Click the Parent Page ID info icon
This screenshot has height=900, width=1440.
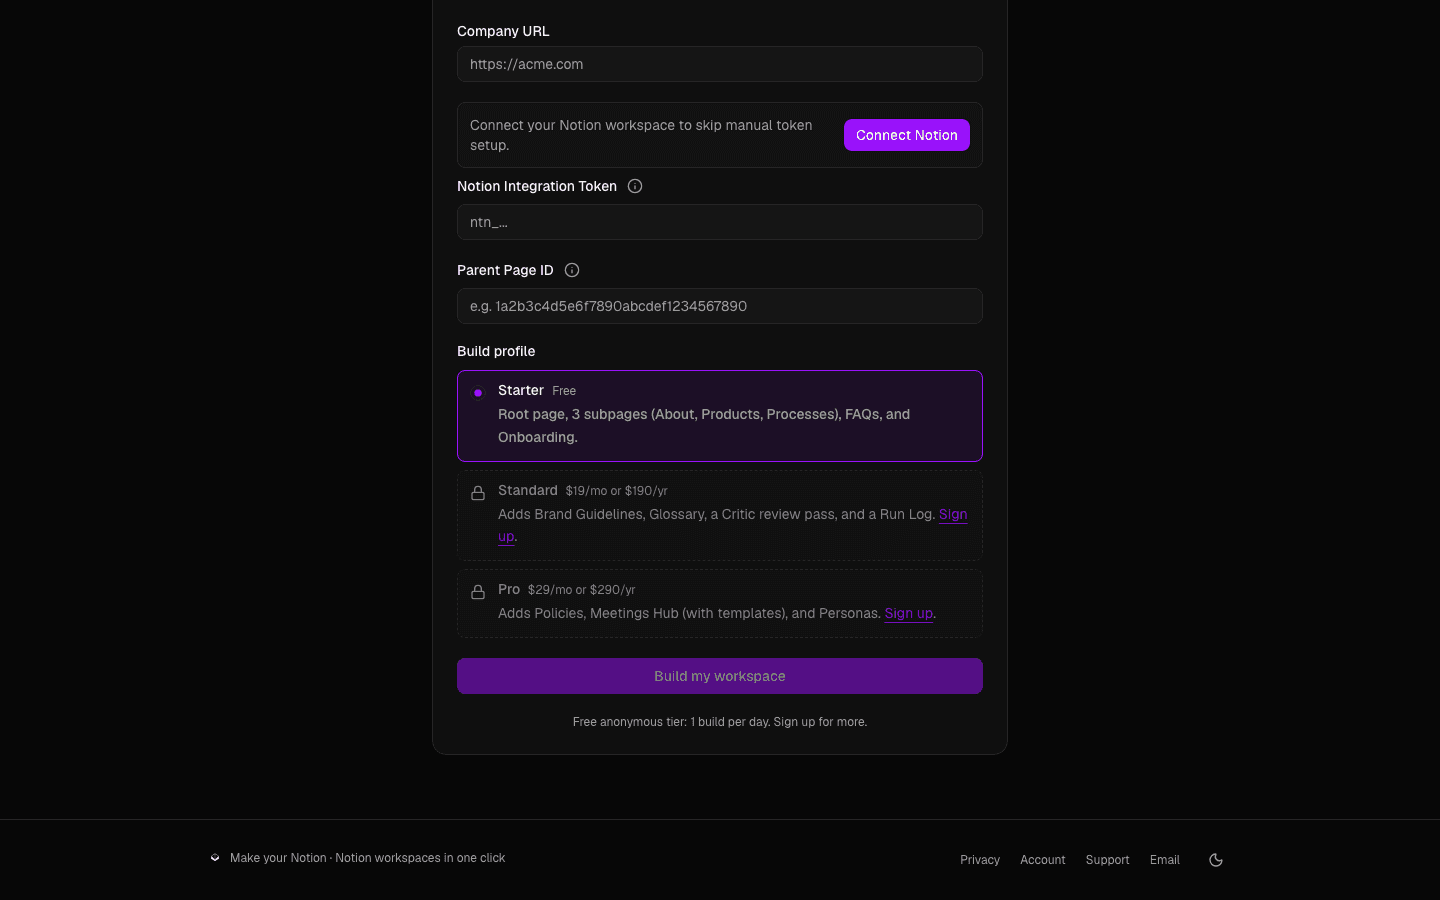[572, 270]
